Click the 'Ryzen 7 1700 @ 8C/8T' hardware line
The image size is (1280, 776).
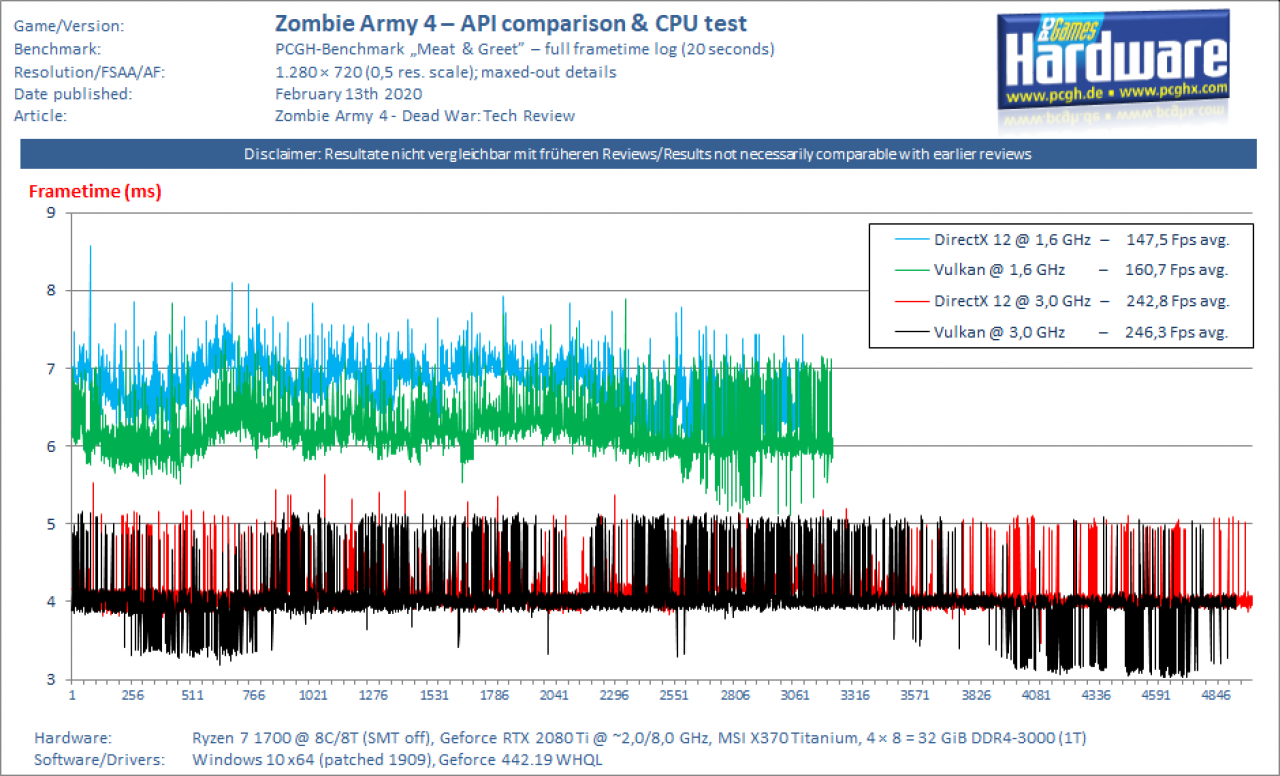640,739
